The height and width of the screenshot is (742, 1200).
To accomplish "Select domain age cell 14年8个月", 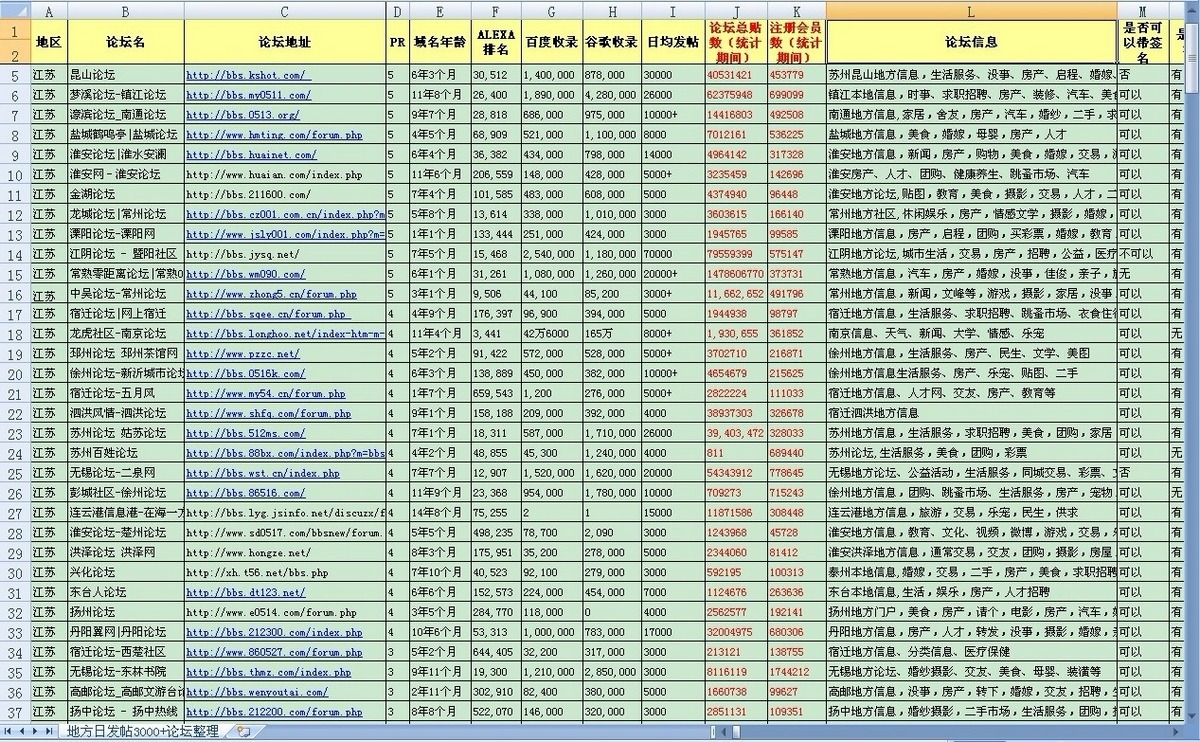I will click(x=440, y=512).
